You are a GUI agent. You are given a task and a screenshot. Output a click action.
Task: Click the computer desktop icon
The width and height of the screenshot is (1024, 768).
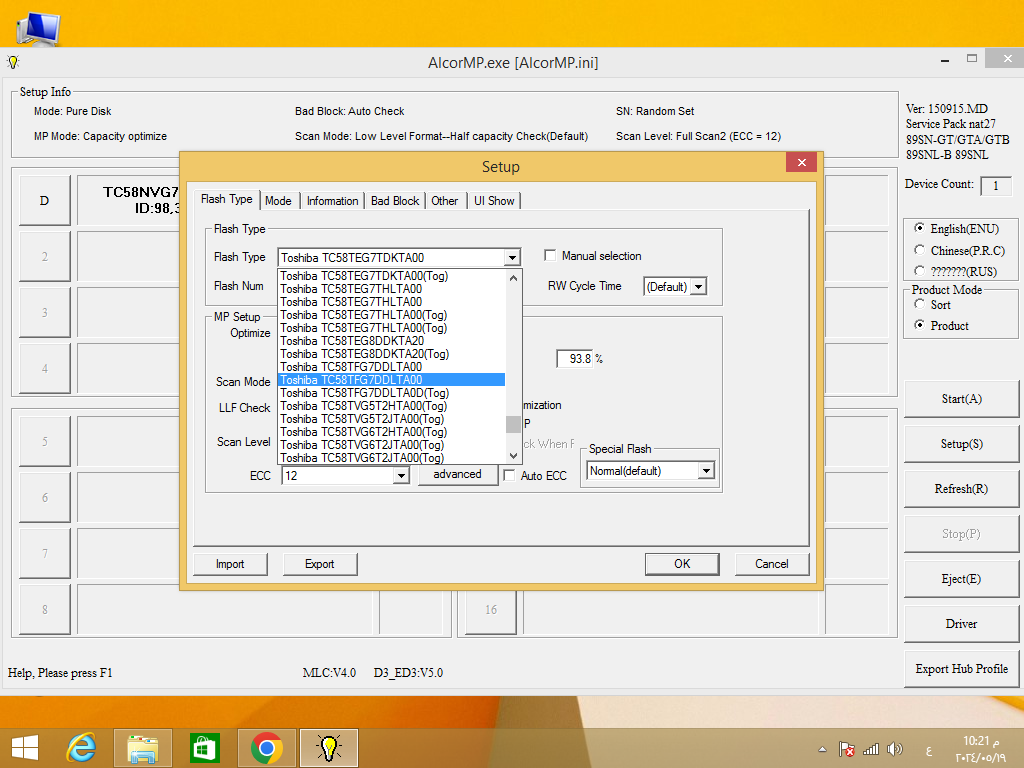click(x=38, y=29)
